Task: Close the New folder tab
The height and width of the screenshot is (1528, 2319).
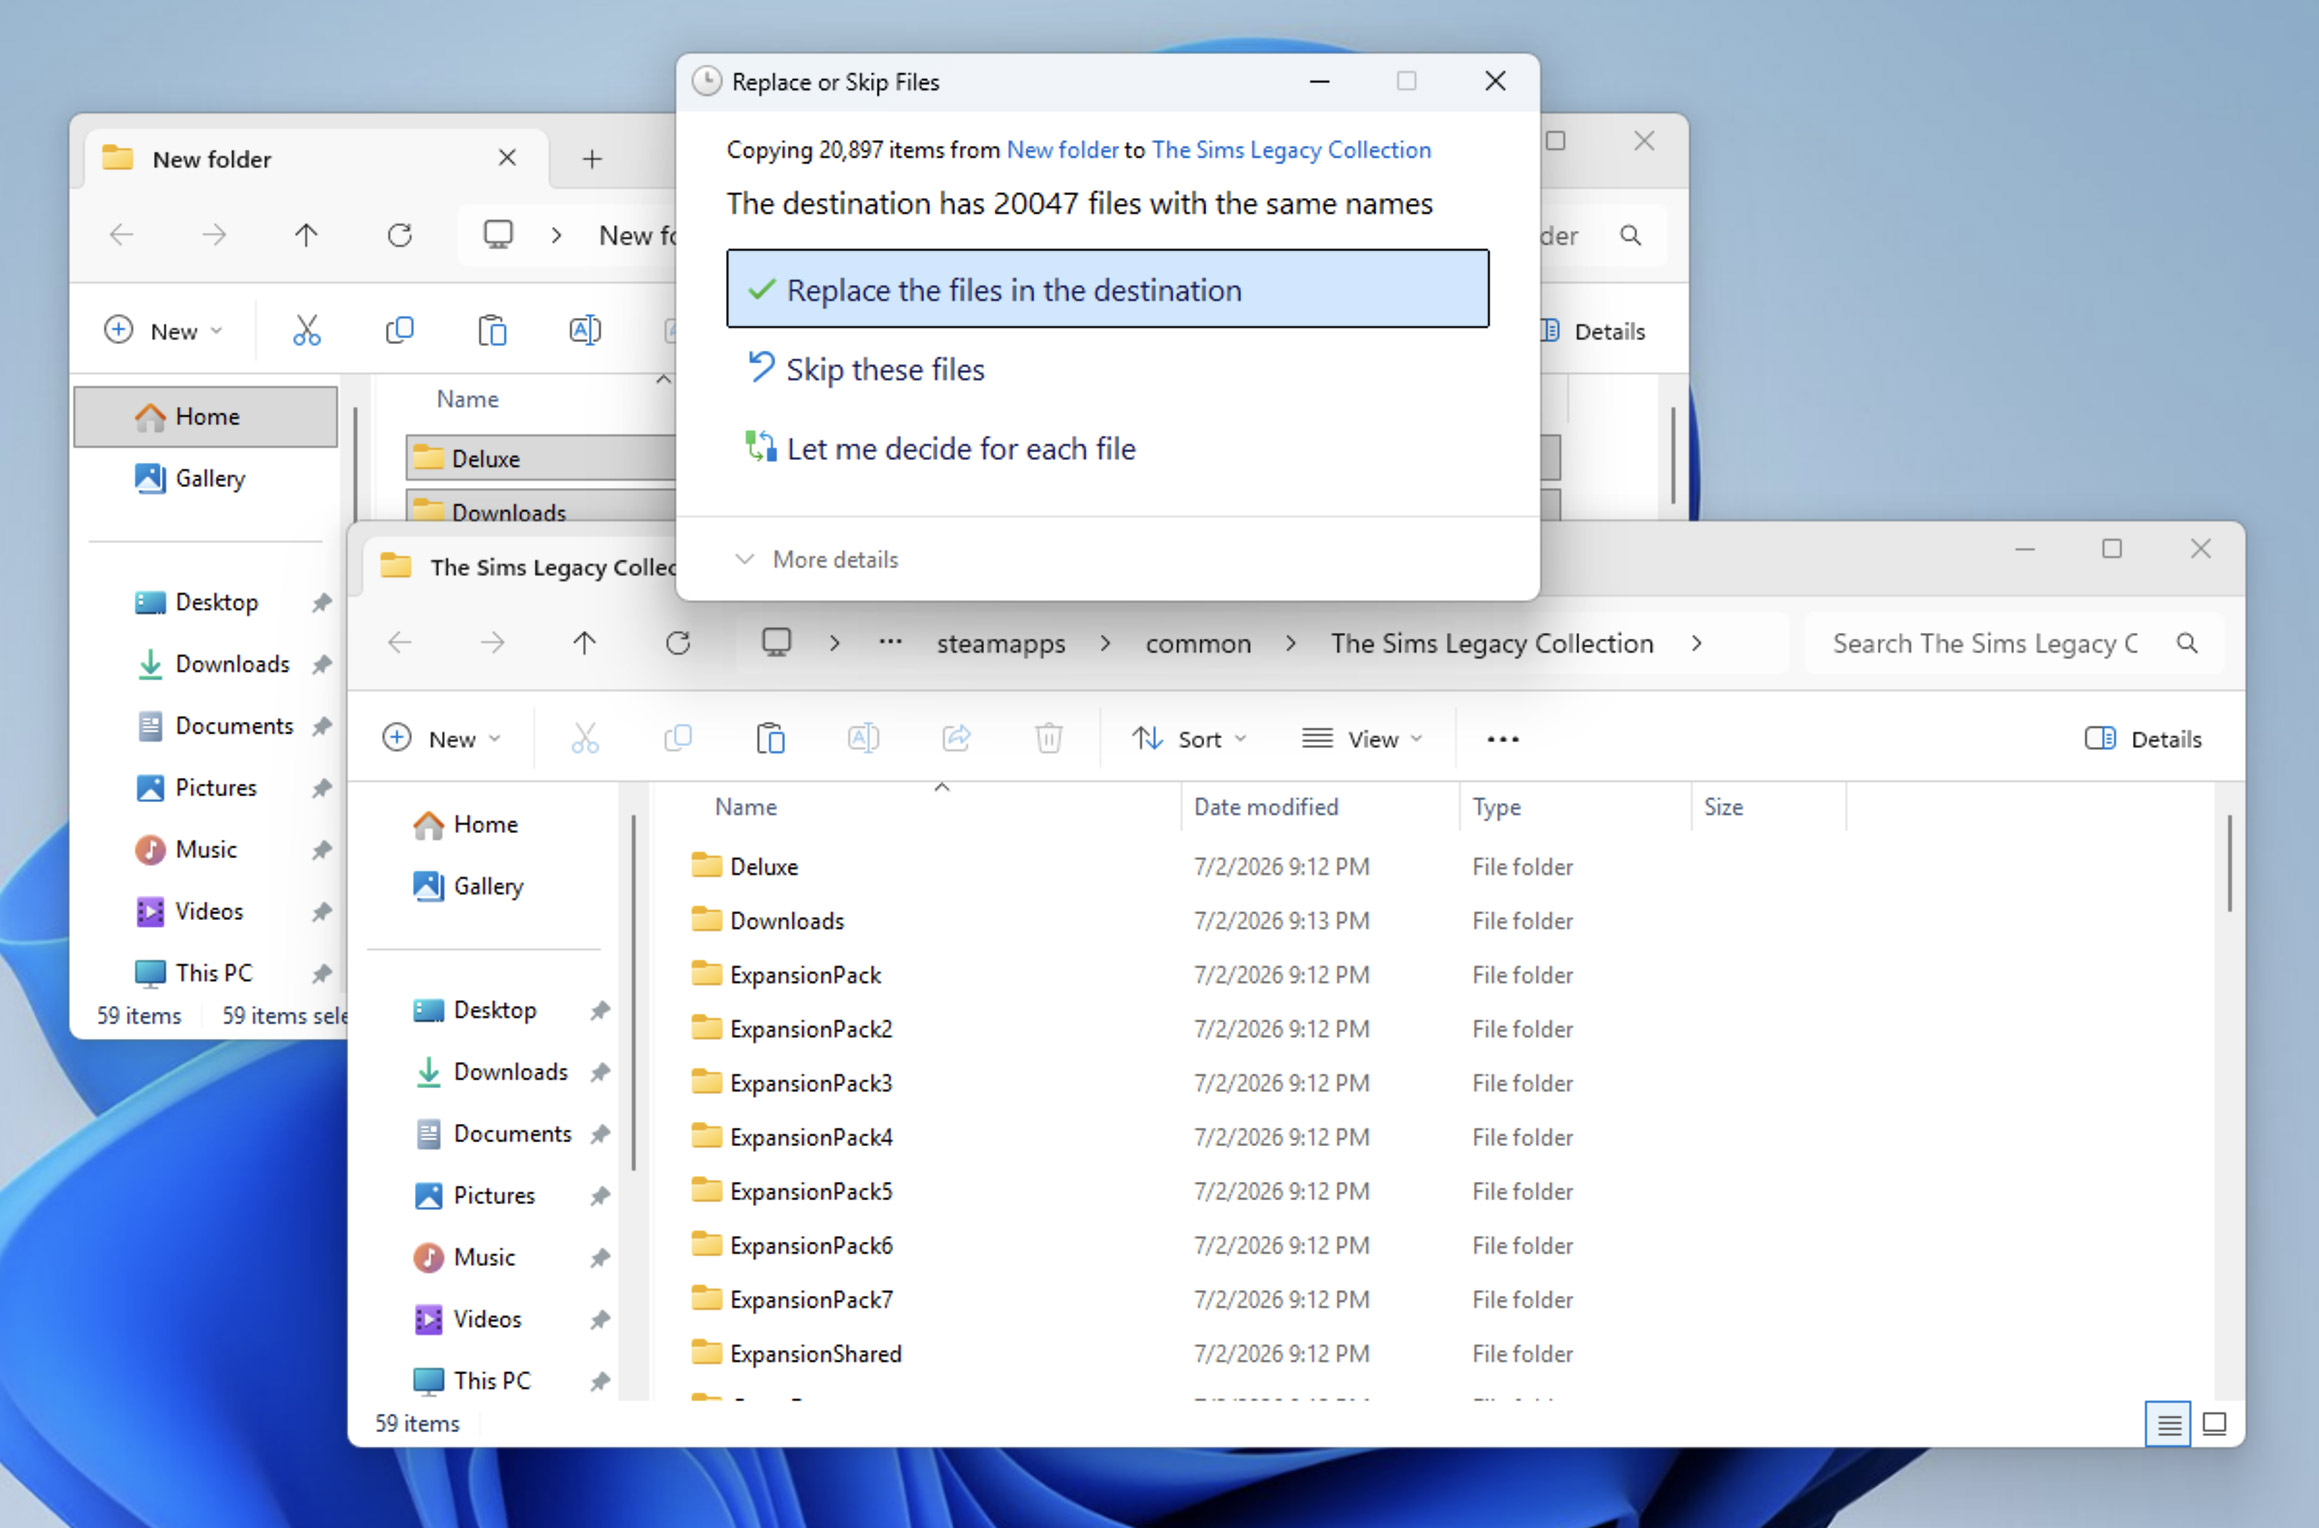Action: coord(507,158)
